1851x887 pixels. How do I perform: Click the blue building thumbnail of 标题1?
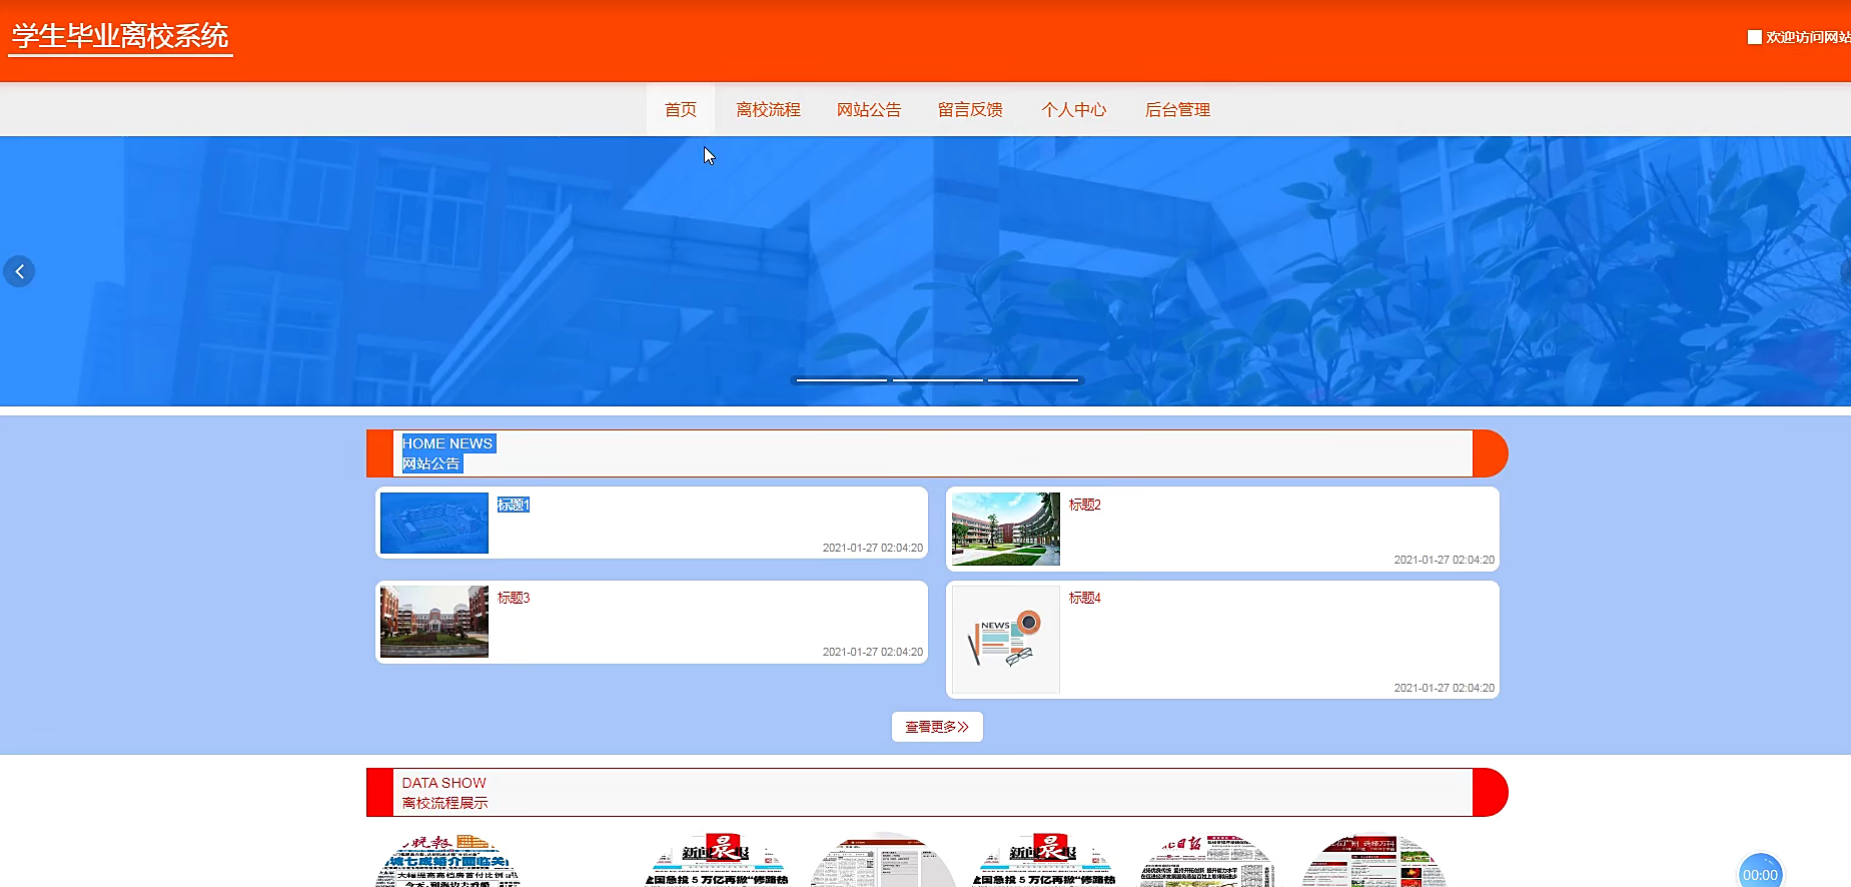434,523
